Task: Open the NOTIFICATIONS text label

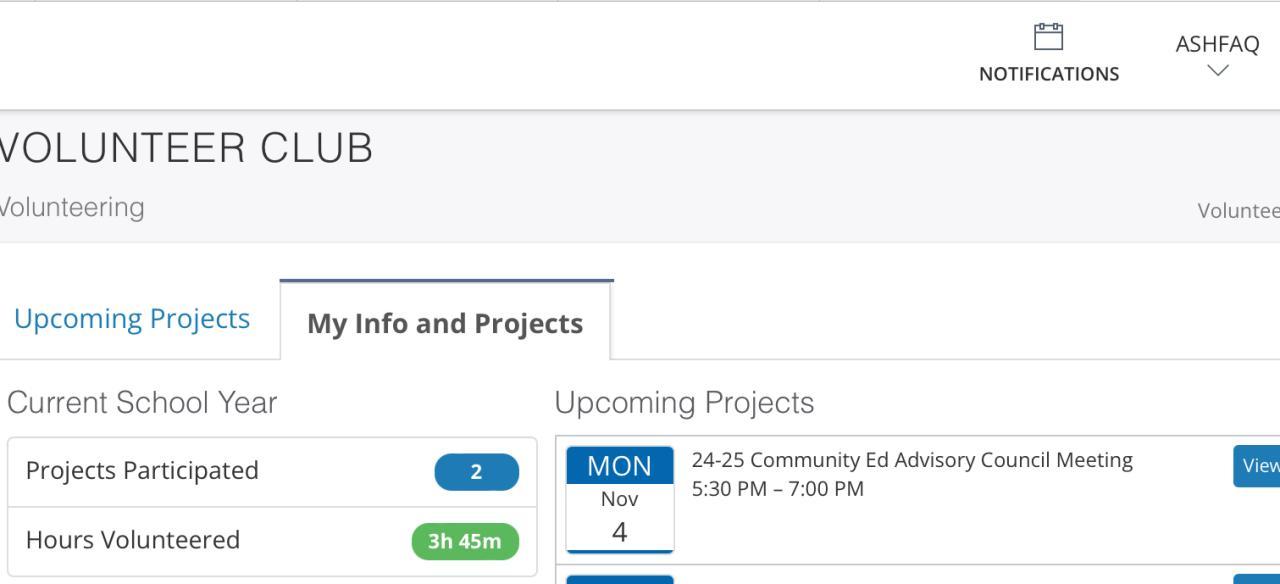Action: pos(1049,74)
